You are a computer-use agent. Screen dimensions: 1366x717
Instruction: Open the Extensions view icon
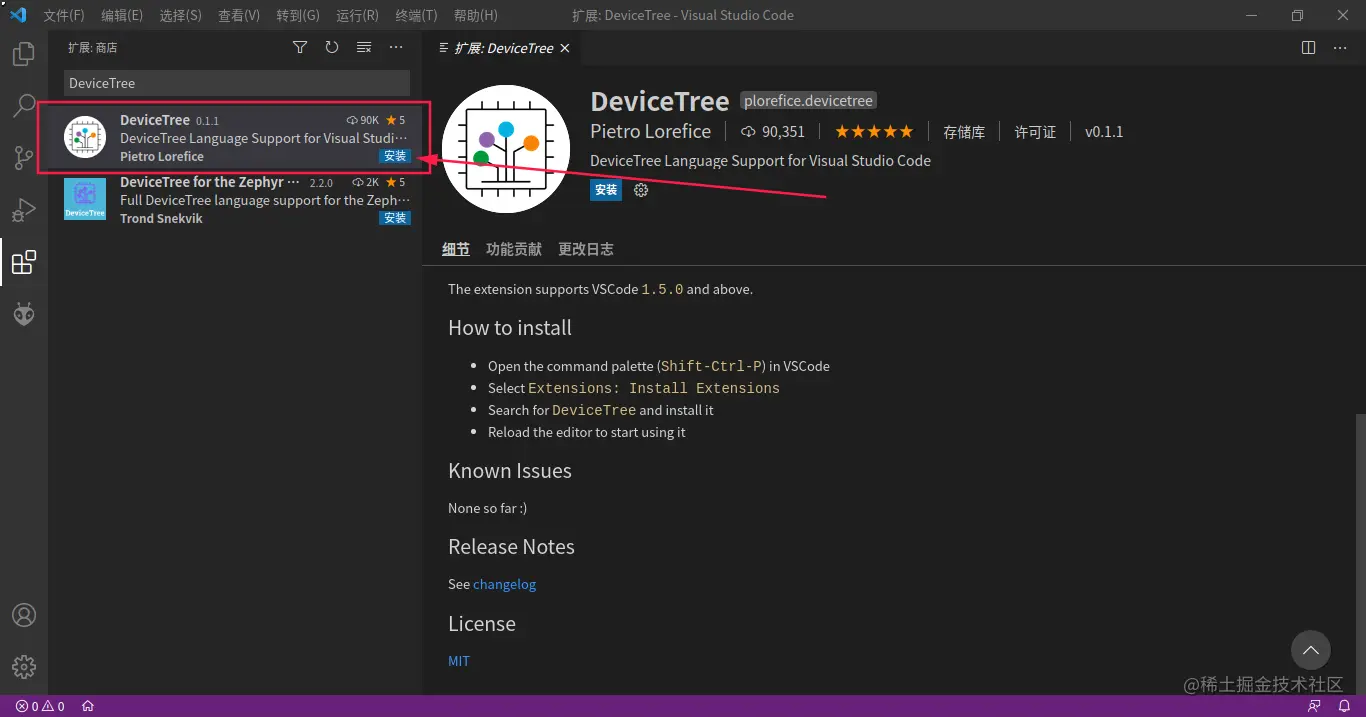(24, 262)
